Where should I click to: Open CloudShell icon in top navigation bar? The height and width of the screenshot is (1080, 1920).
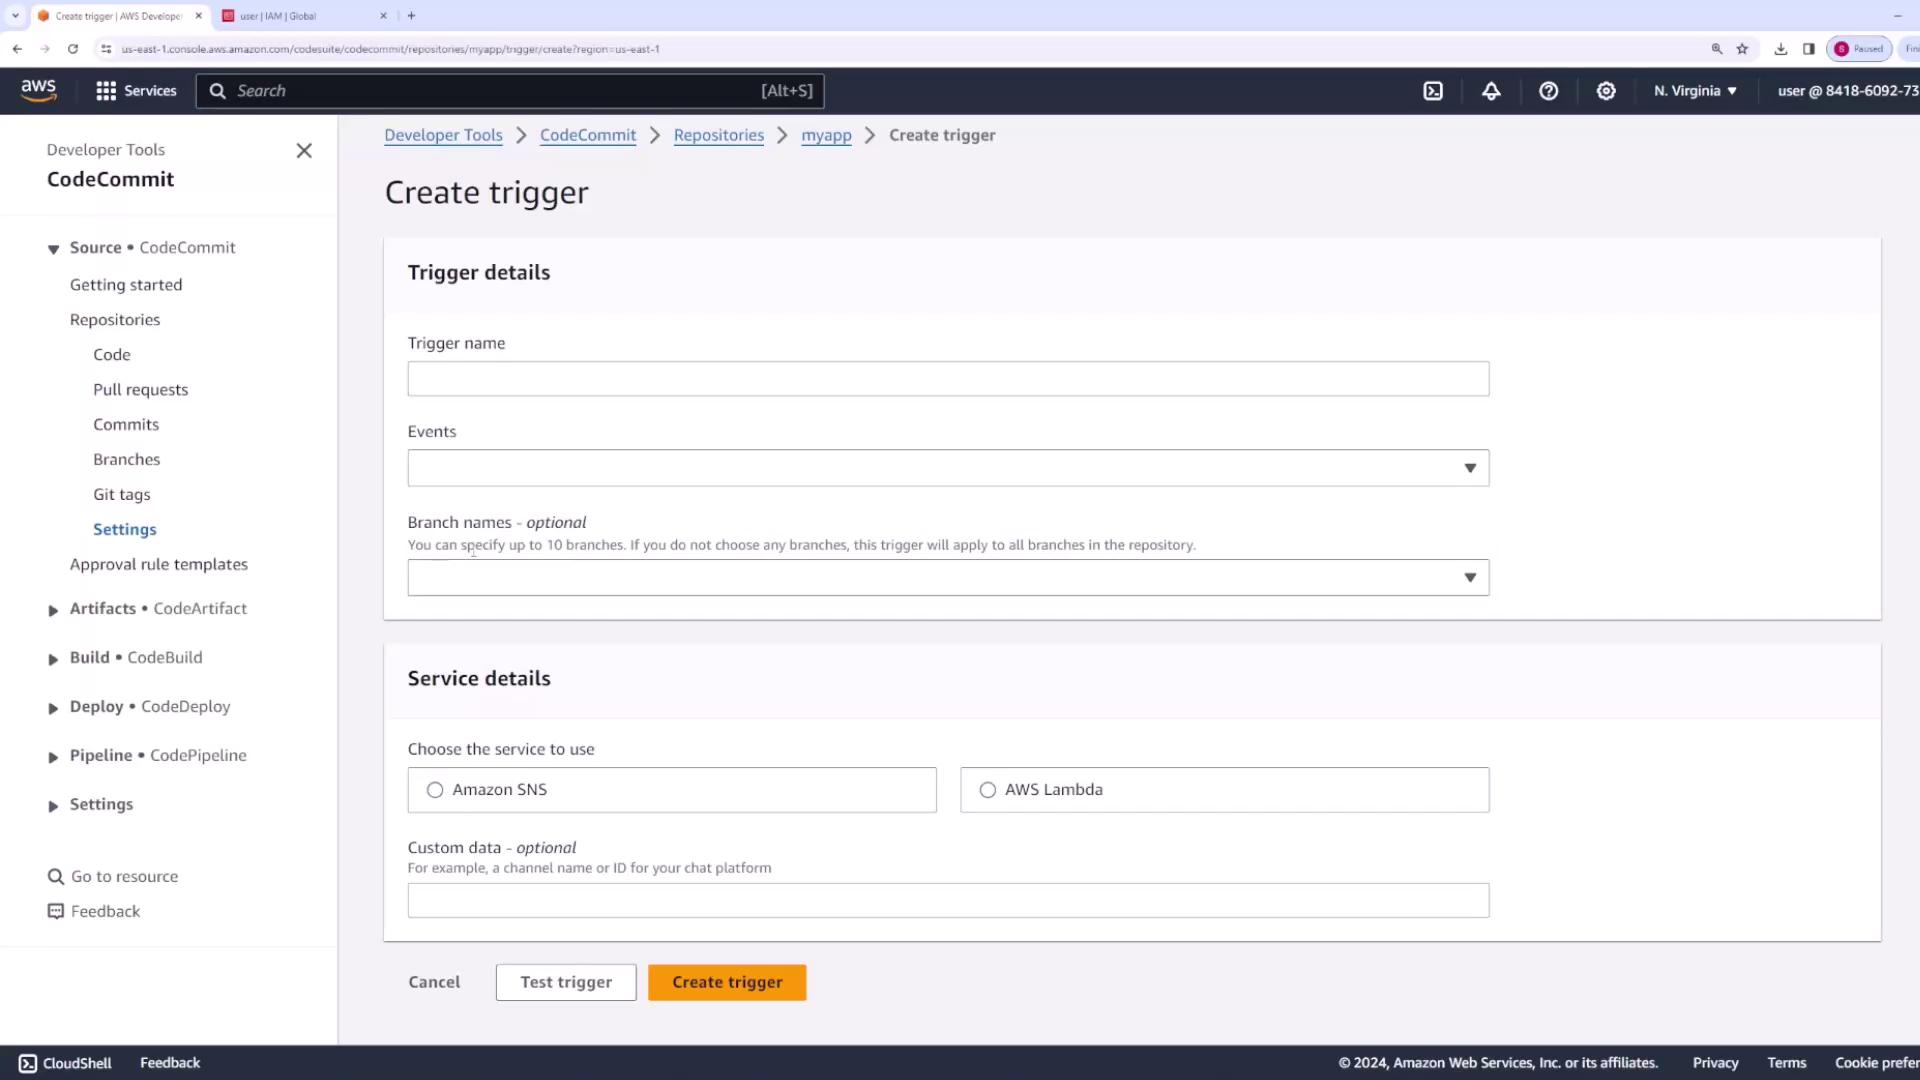tap(1433, 91)
